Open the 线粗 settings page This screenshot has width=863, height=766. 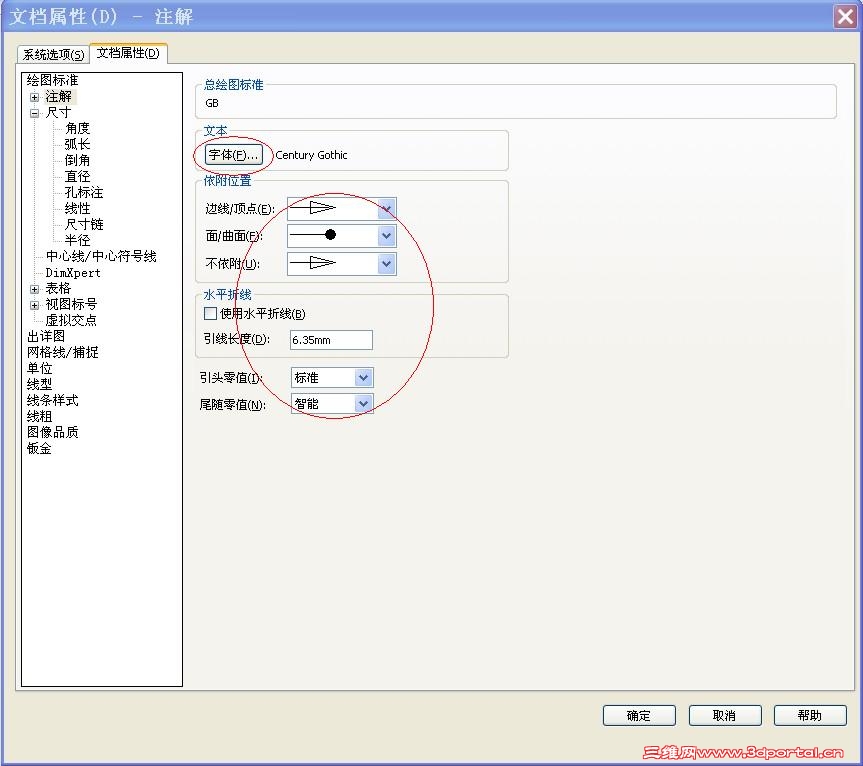pos(40,416)
